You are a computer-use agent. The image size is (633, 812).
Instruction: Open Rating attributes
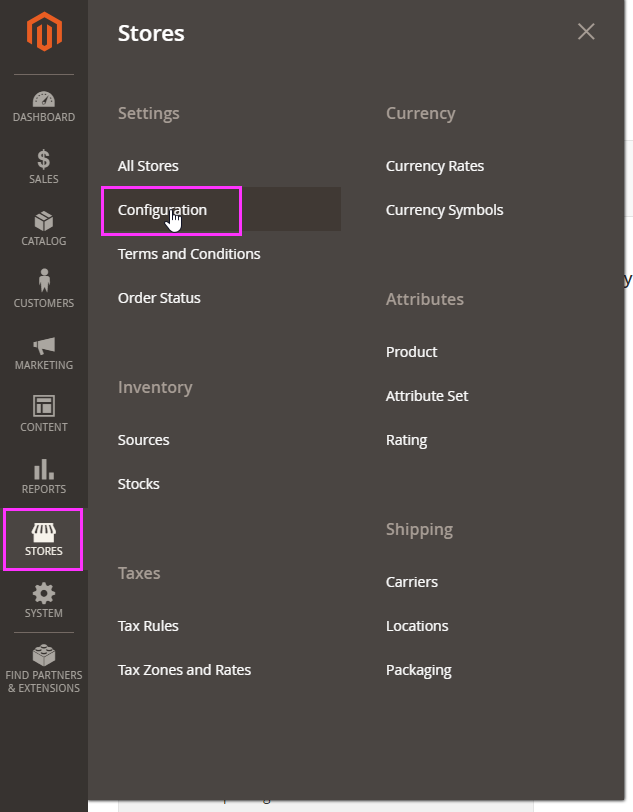coord(407,440)
